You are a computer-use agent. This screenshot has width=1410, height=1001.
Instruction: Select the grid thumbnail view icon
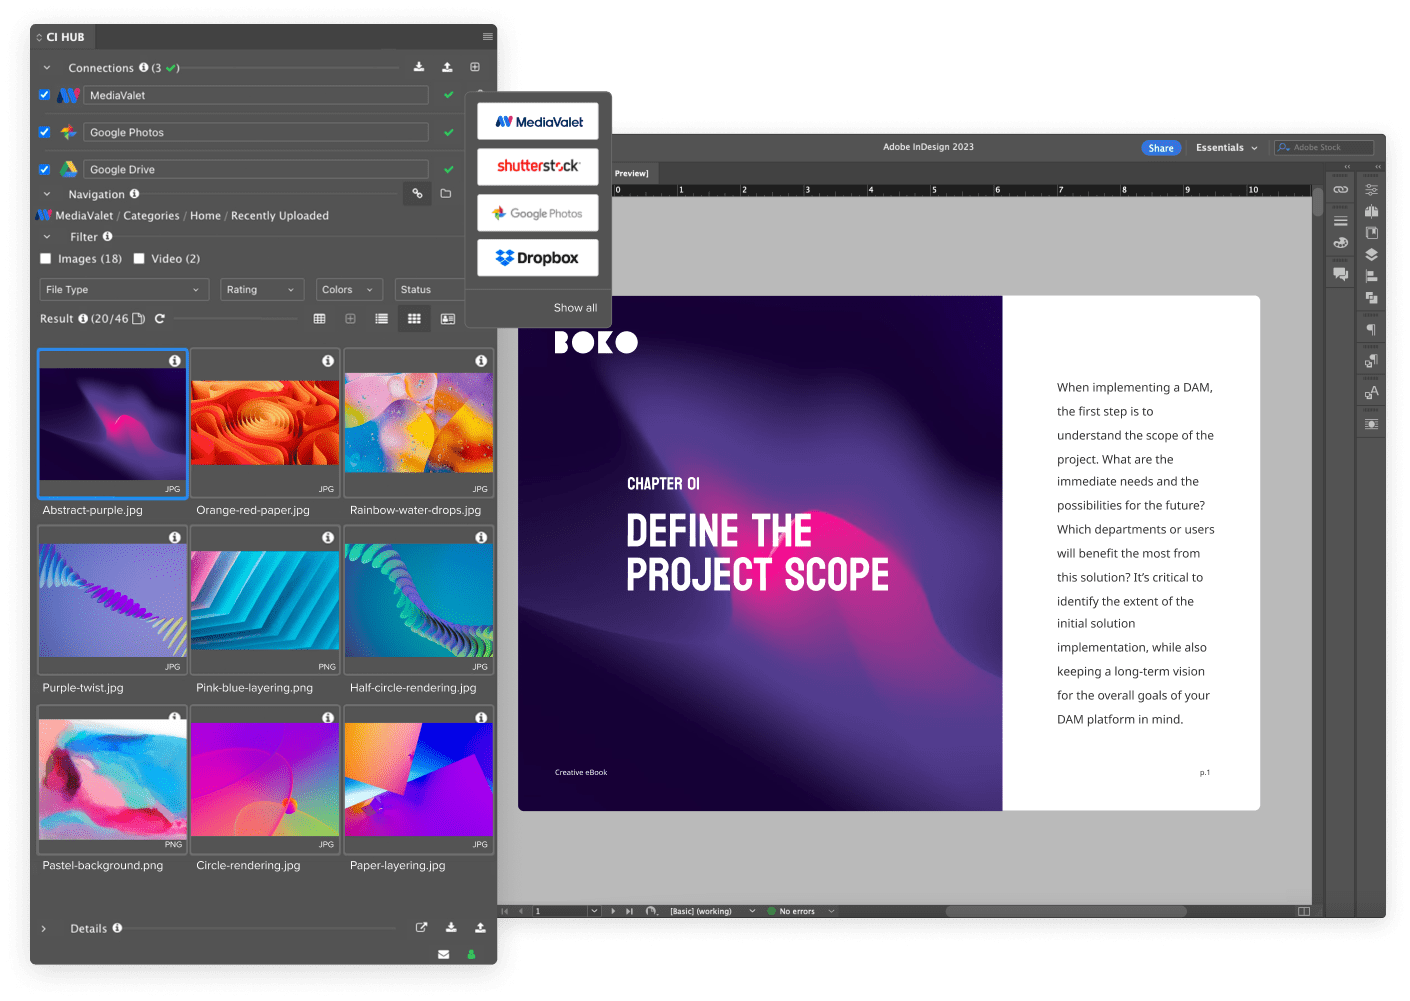tap(414, 319)
